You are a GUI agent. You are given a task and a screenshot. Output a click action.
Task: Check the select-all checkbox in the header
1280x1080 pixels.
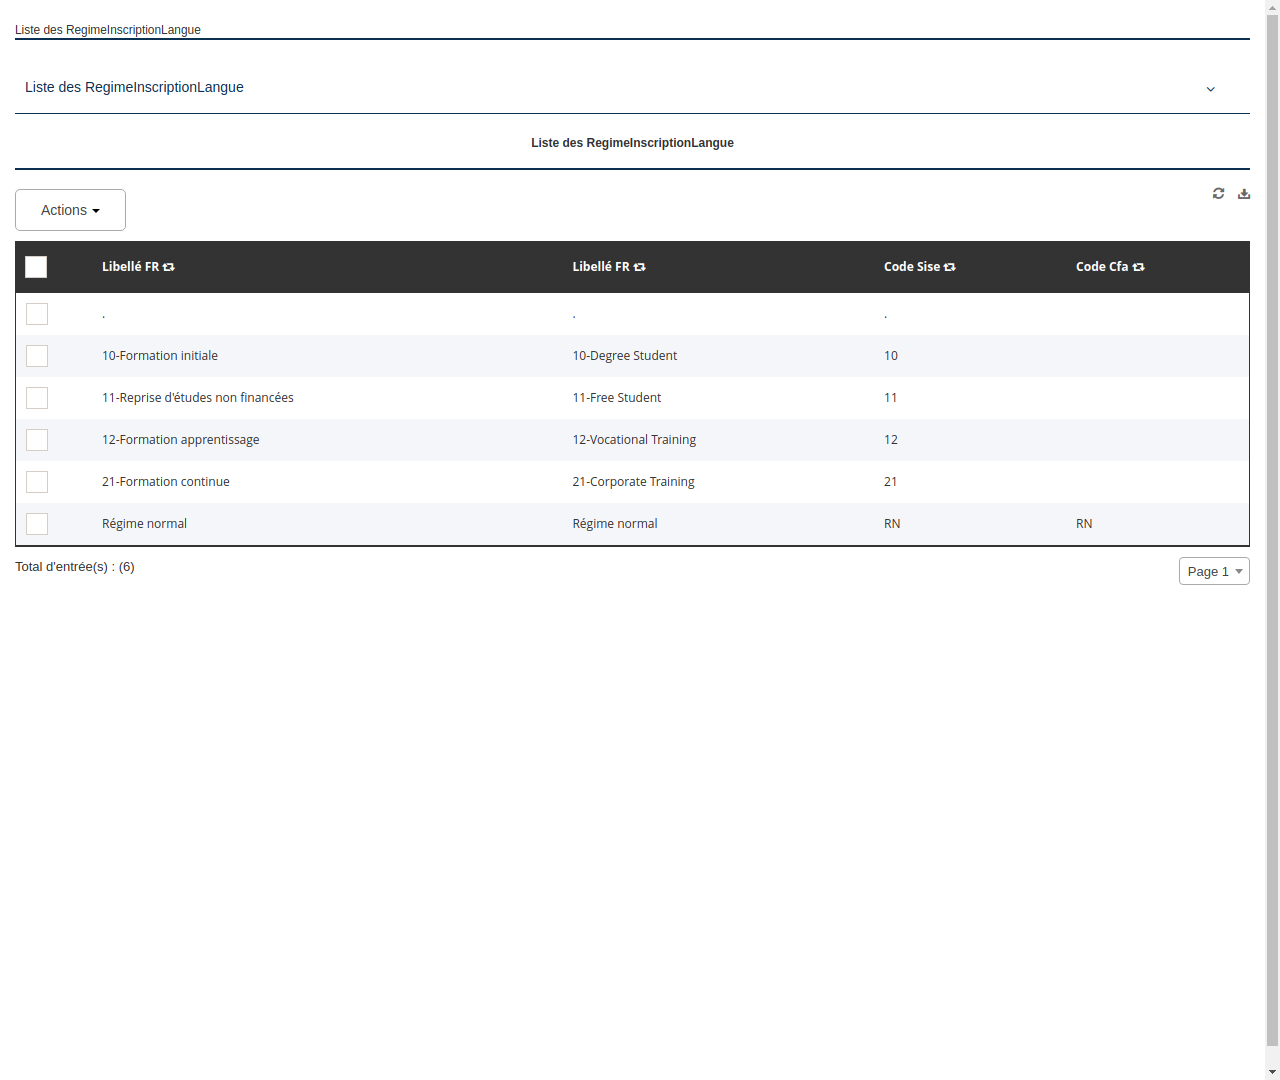(36, 267)
